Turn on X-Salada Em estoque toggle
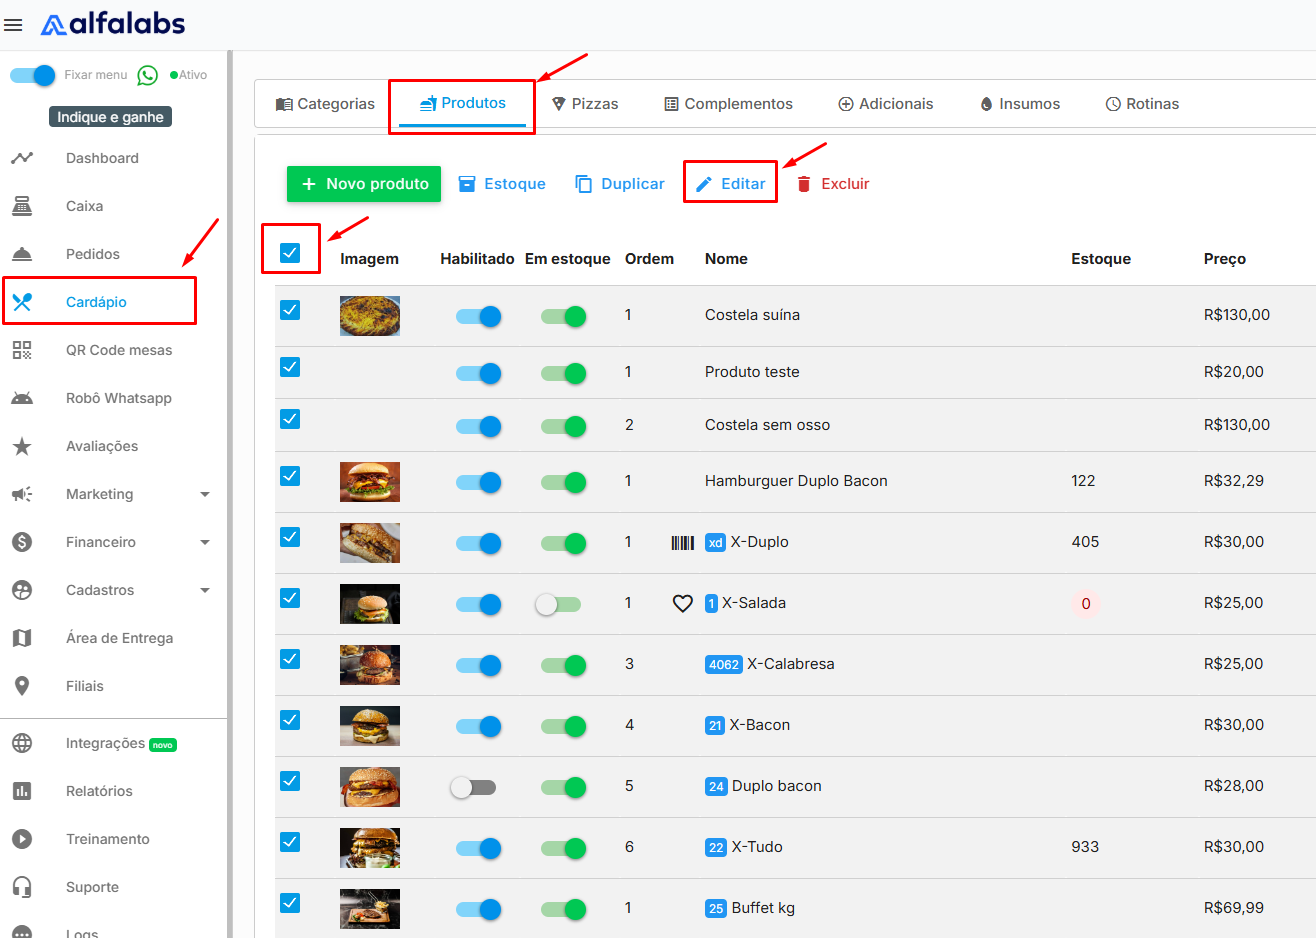1316x938 pixels. pyautogui.click(x=558, y=604)
